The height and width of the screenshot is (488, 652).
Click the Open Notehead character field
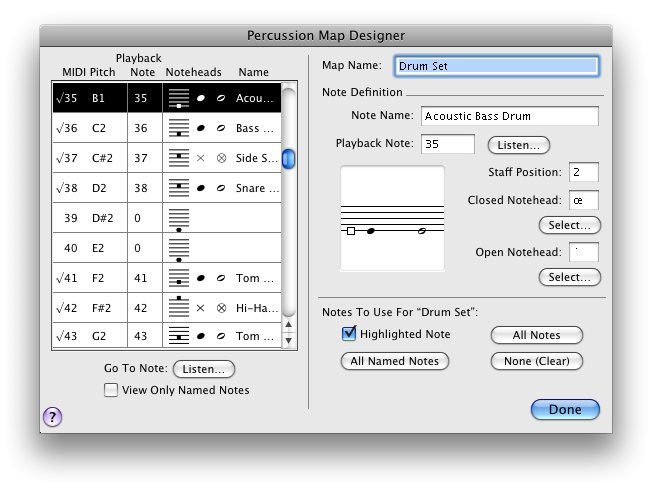point(584,252)
